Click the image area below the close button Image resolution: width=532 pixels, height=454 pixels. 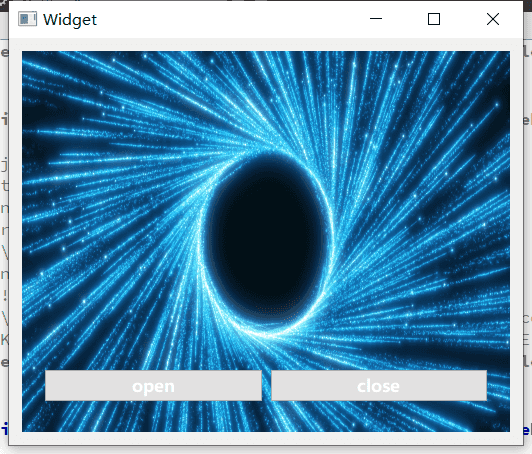(x=379, y=416)
